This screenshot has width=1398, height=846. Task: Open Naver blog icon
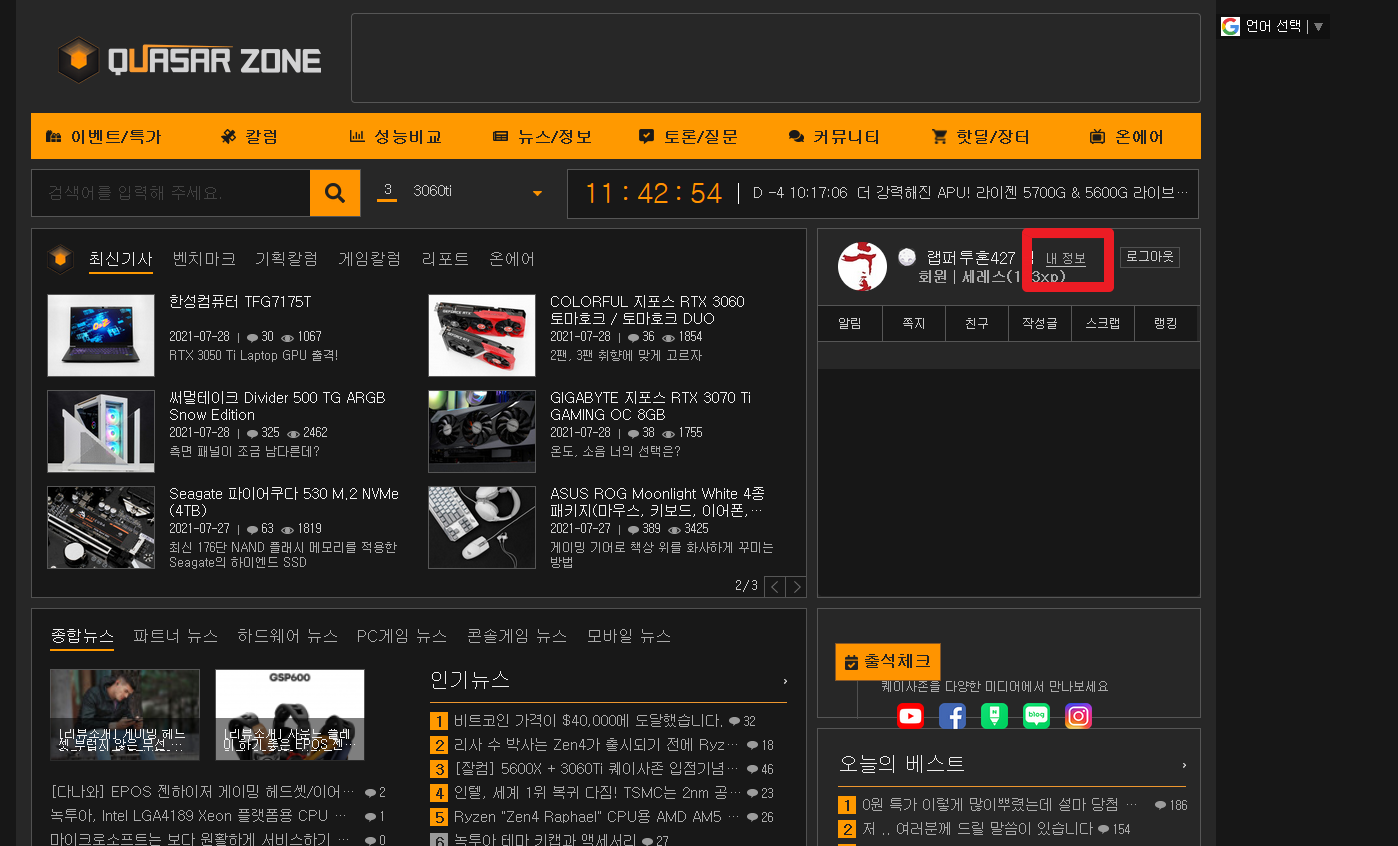[x=1036, y=716]
